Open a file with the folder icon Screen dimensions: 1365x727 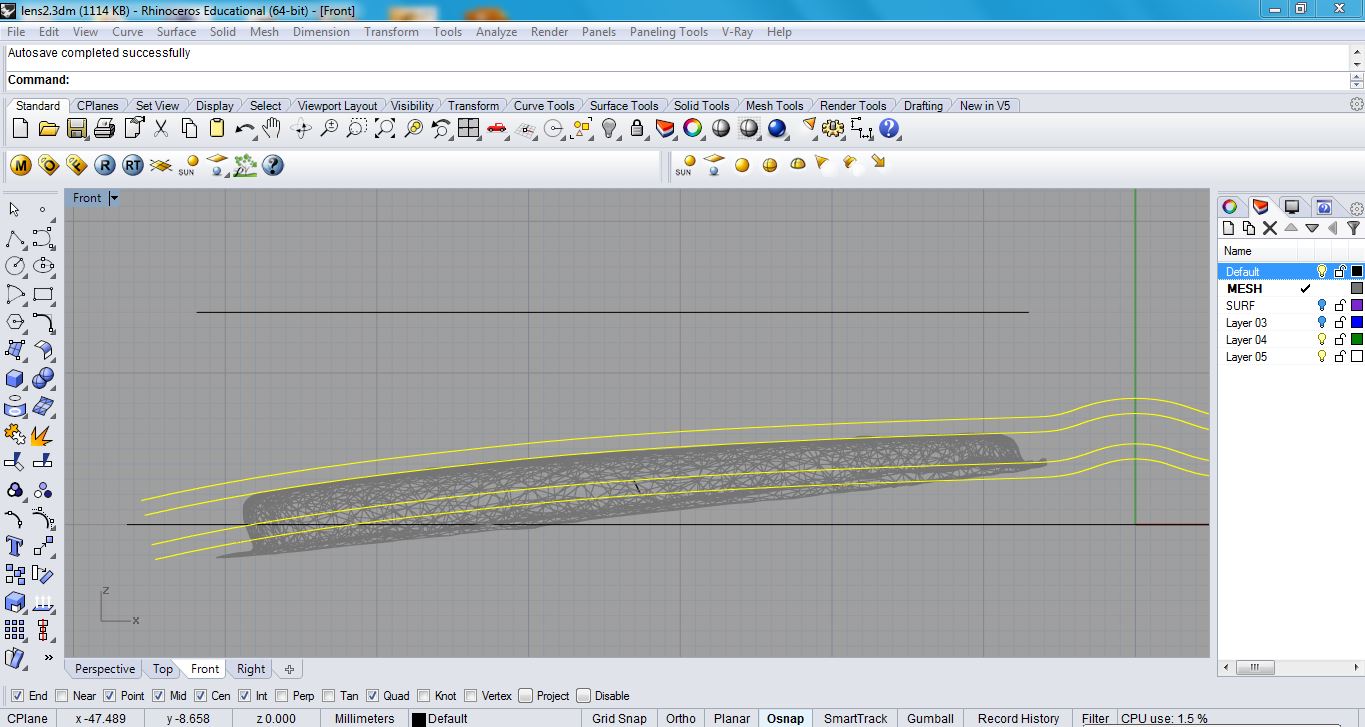tap(48, 128)
